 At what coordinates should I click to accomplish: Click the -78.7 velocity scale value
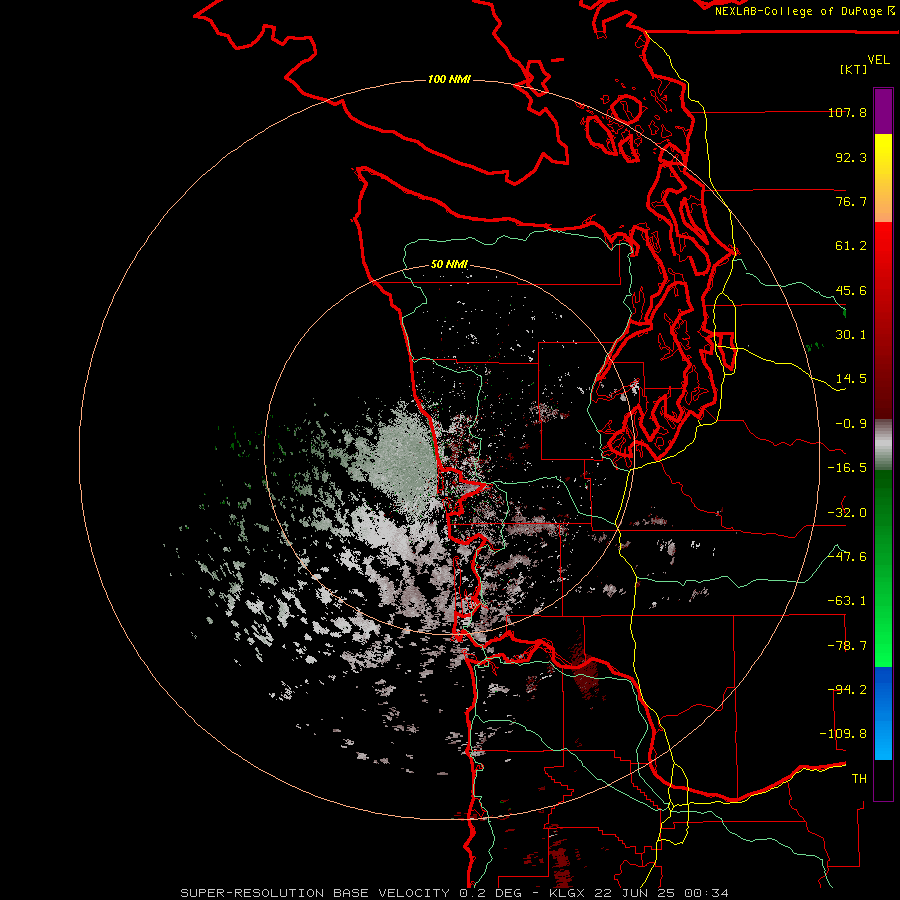point(847,646)
